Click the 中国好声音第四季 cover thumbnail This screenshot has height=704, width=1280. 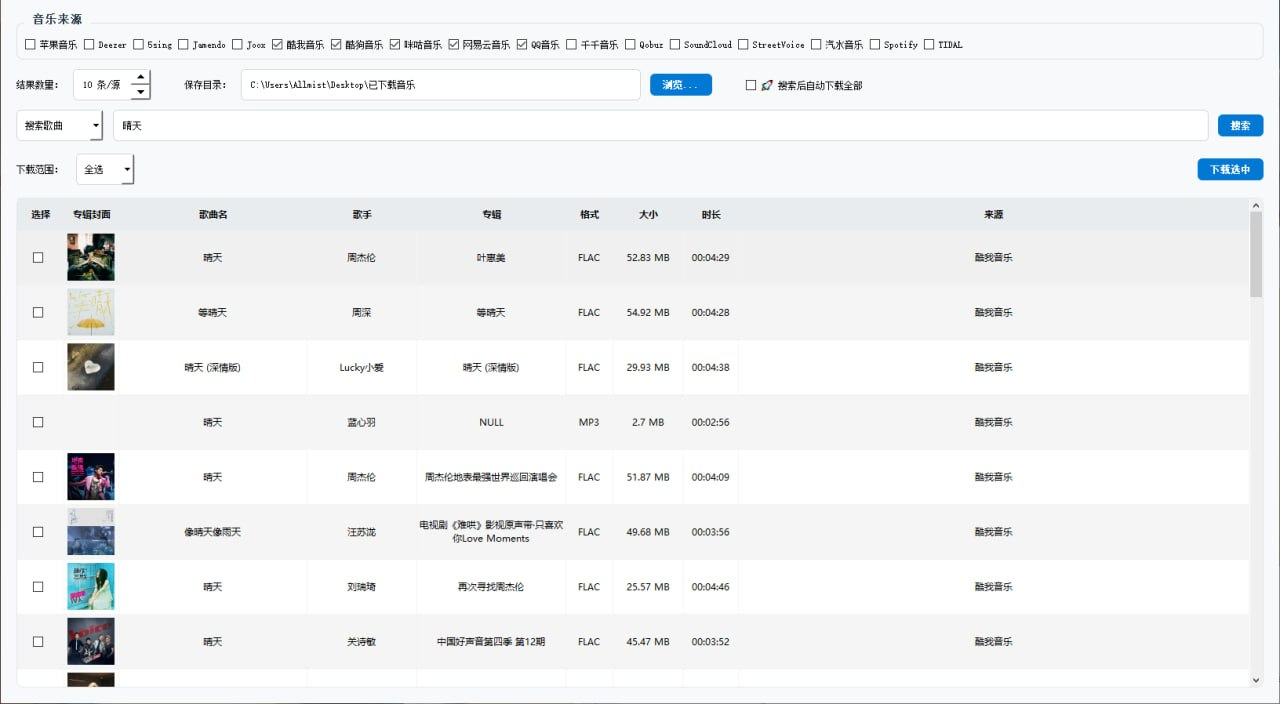tap(91, 641)
